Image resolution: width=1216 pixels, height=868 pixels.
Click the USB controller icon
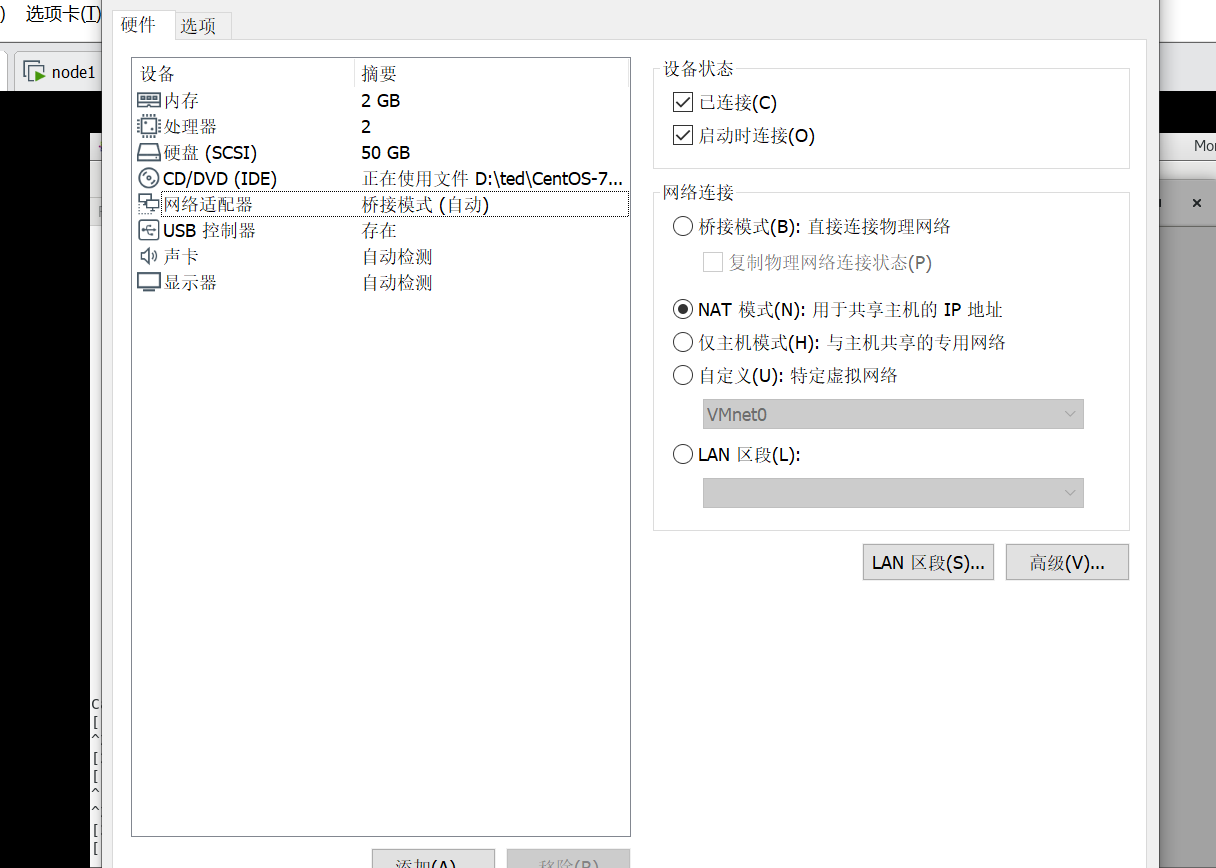(x=148, y=231)
